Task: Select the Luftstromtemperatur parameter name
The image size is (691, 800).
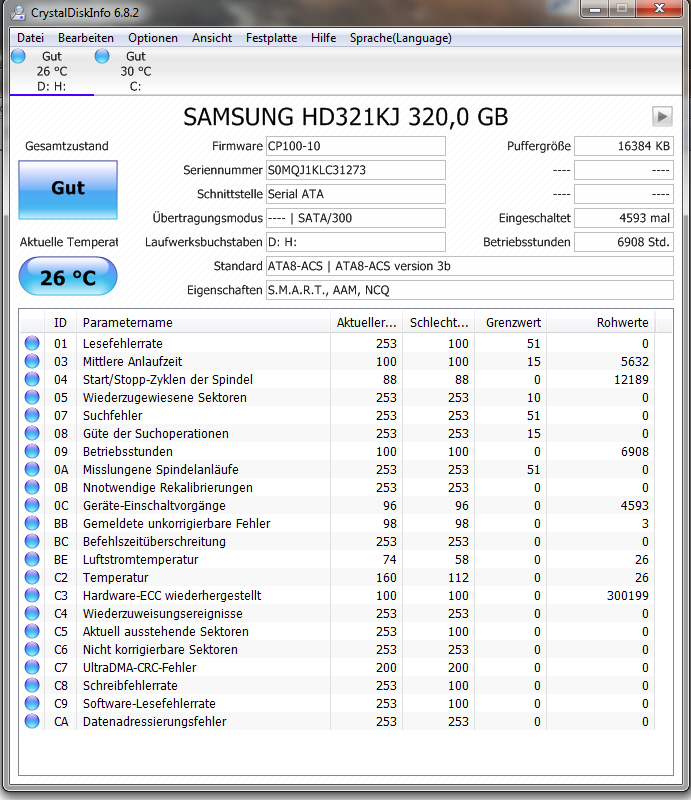Action: tap(140, 560)
